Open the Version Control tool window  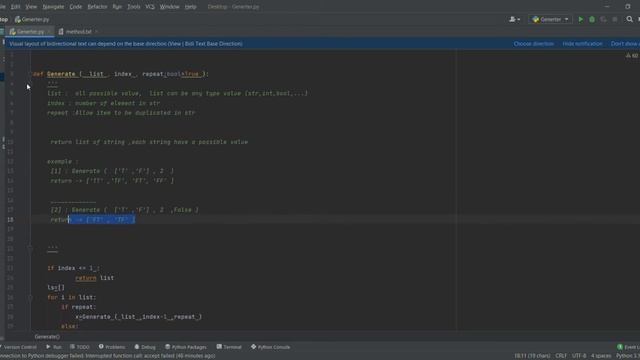[19, 347]
